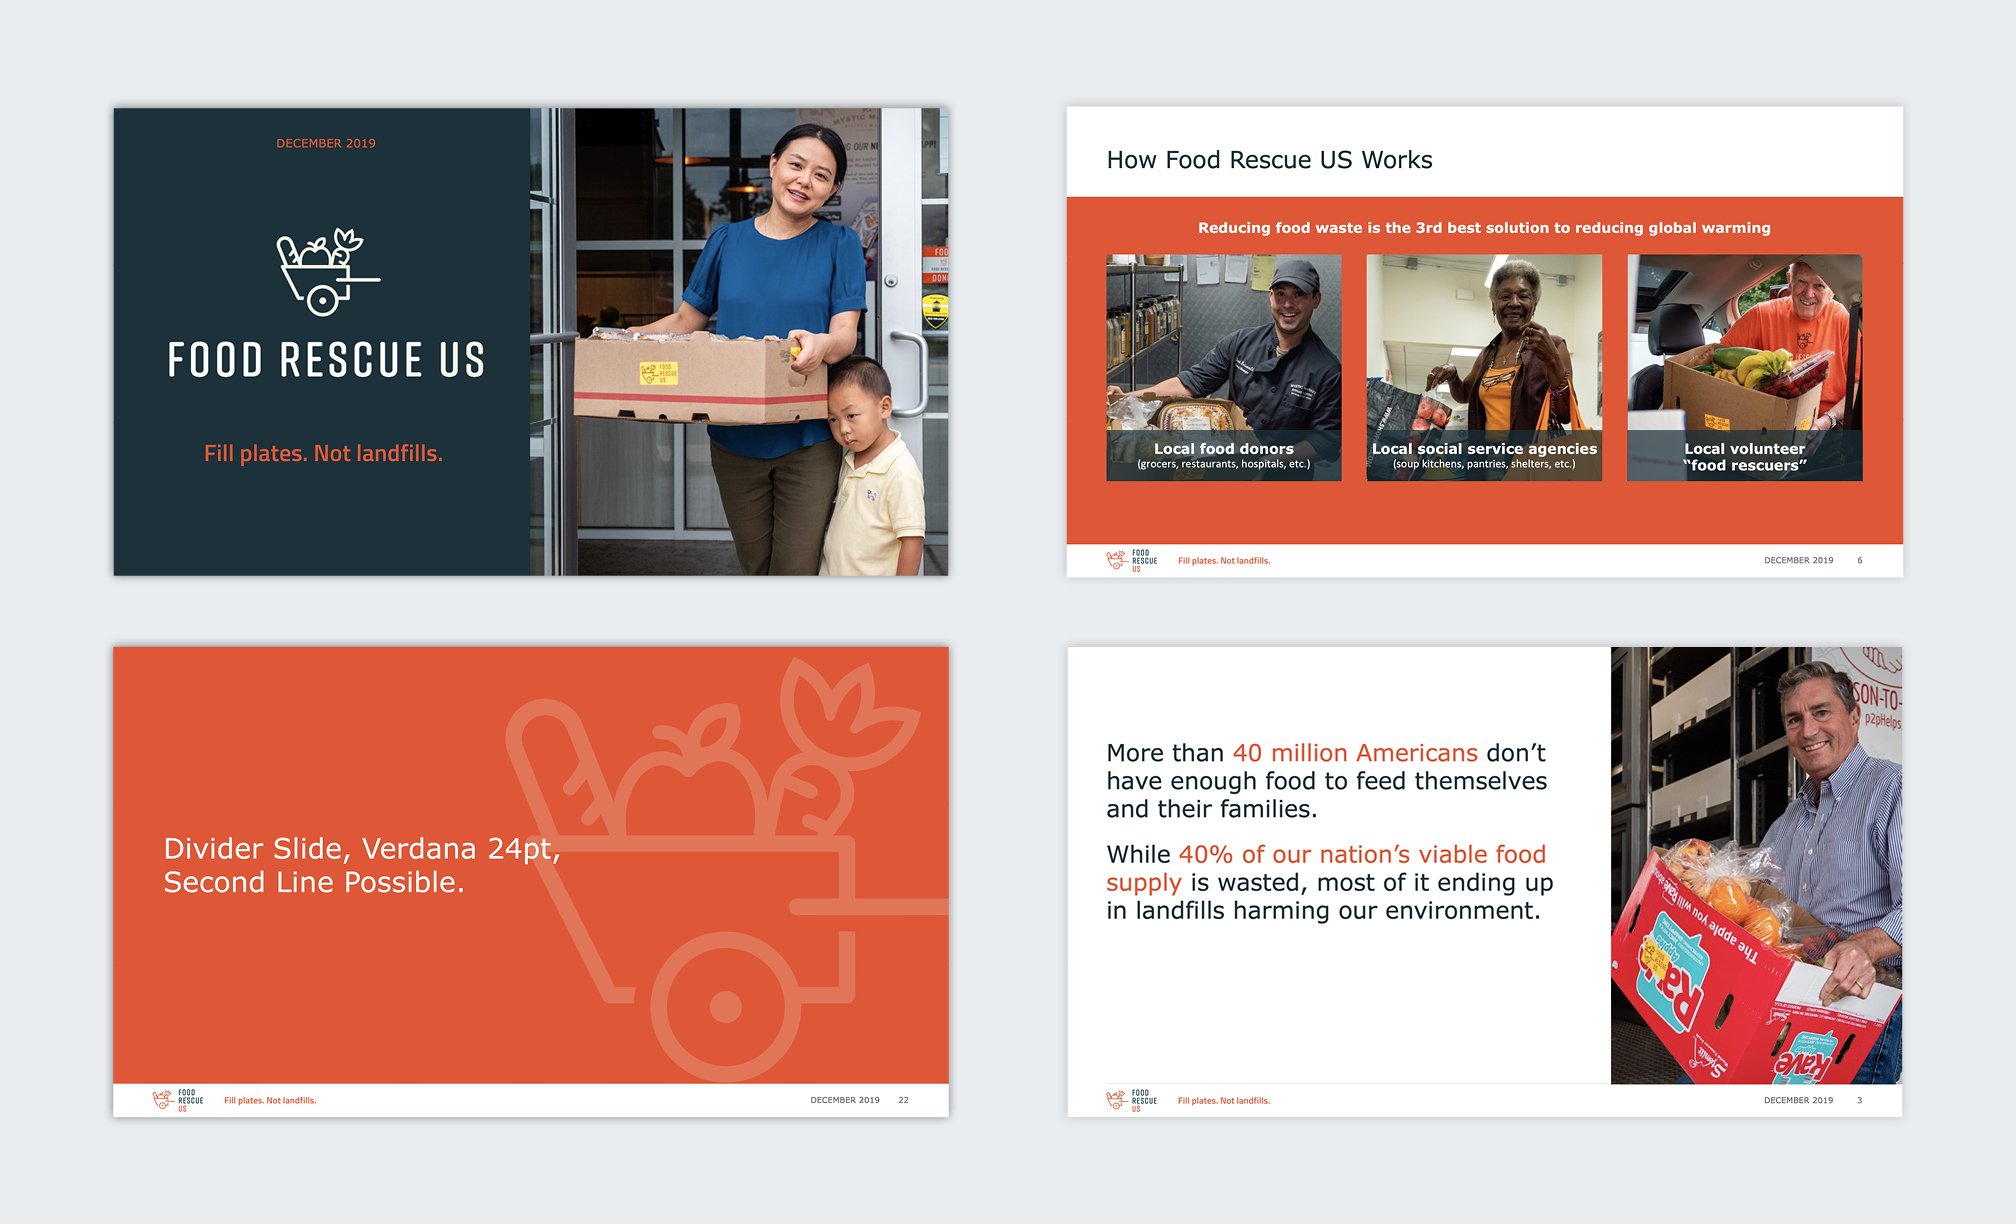Click the wheelbarrow logo on title slide

[x=327, y=272]
